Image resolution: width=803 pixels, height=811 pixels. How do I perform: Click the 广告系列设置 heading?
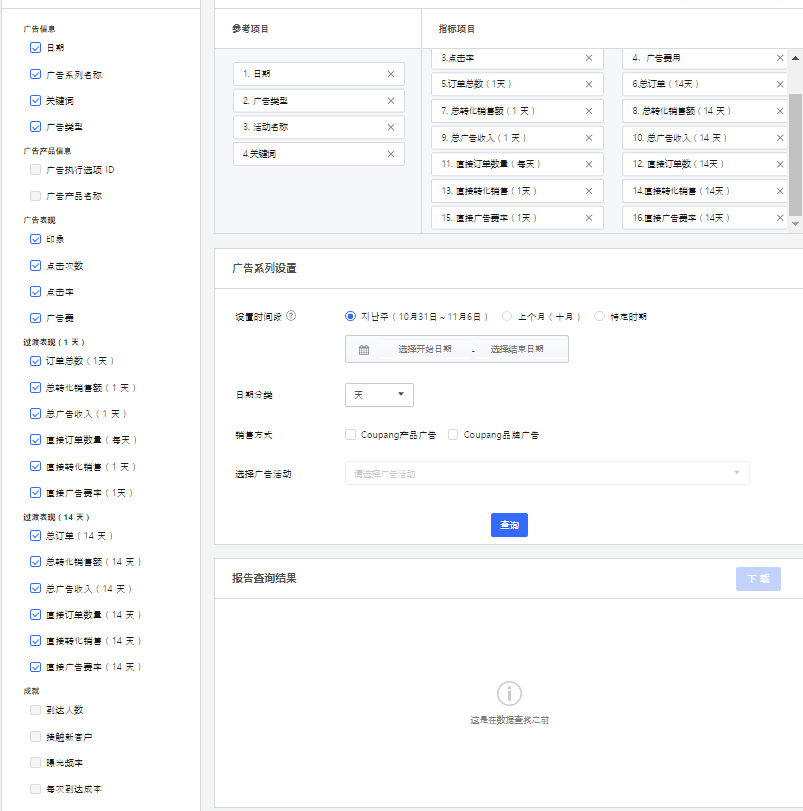(264, 268)
